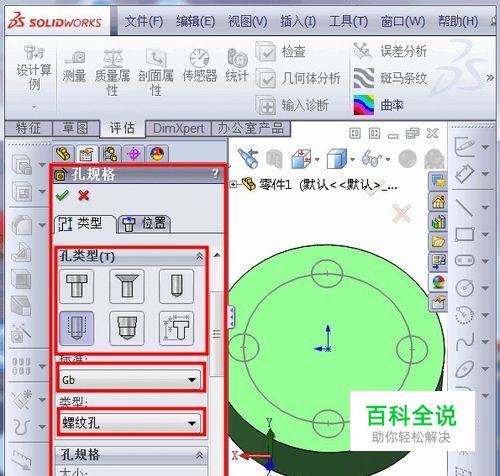Select tapered tap hole type icon

(x=127, y=328)
